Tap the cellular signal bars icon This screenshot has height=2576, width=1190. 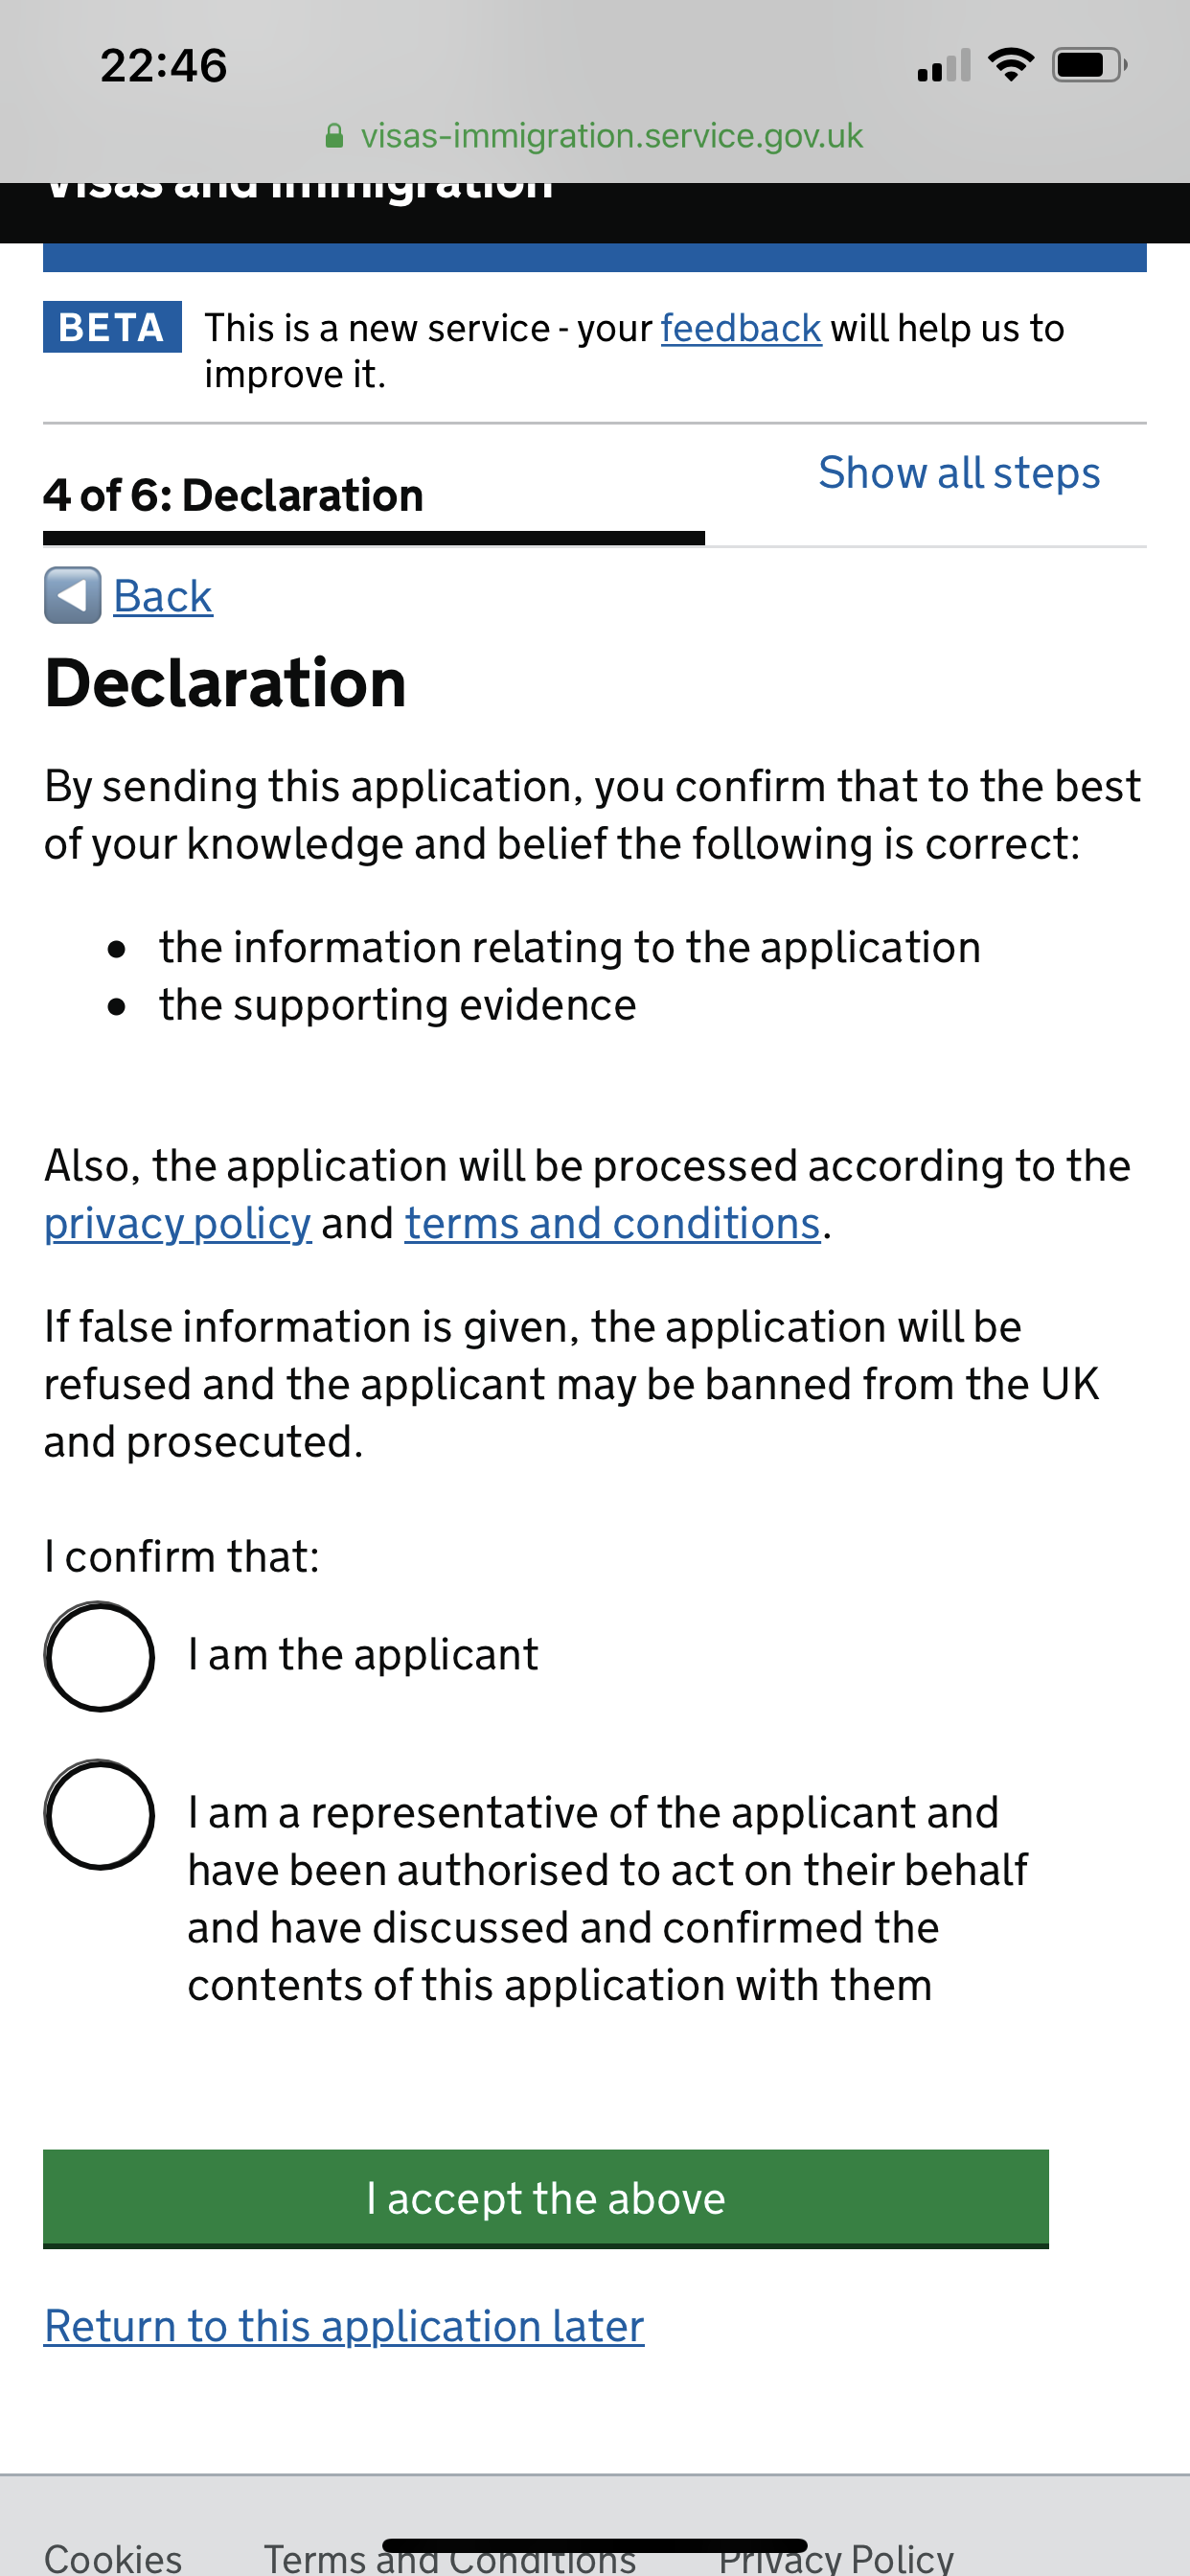coord(944,65)
